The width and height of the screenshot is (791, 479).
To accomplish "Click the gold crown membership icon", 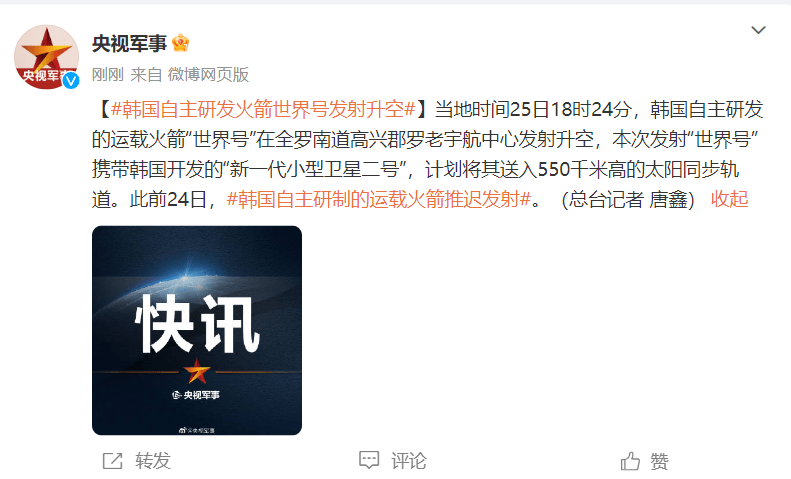I will 181,43.
